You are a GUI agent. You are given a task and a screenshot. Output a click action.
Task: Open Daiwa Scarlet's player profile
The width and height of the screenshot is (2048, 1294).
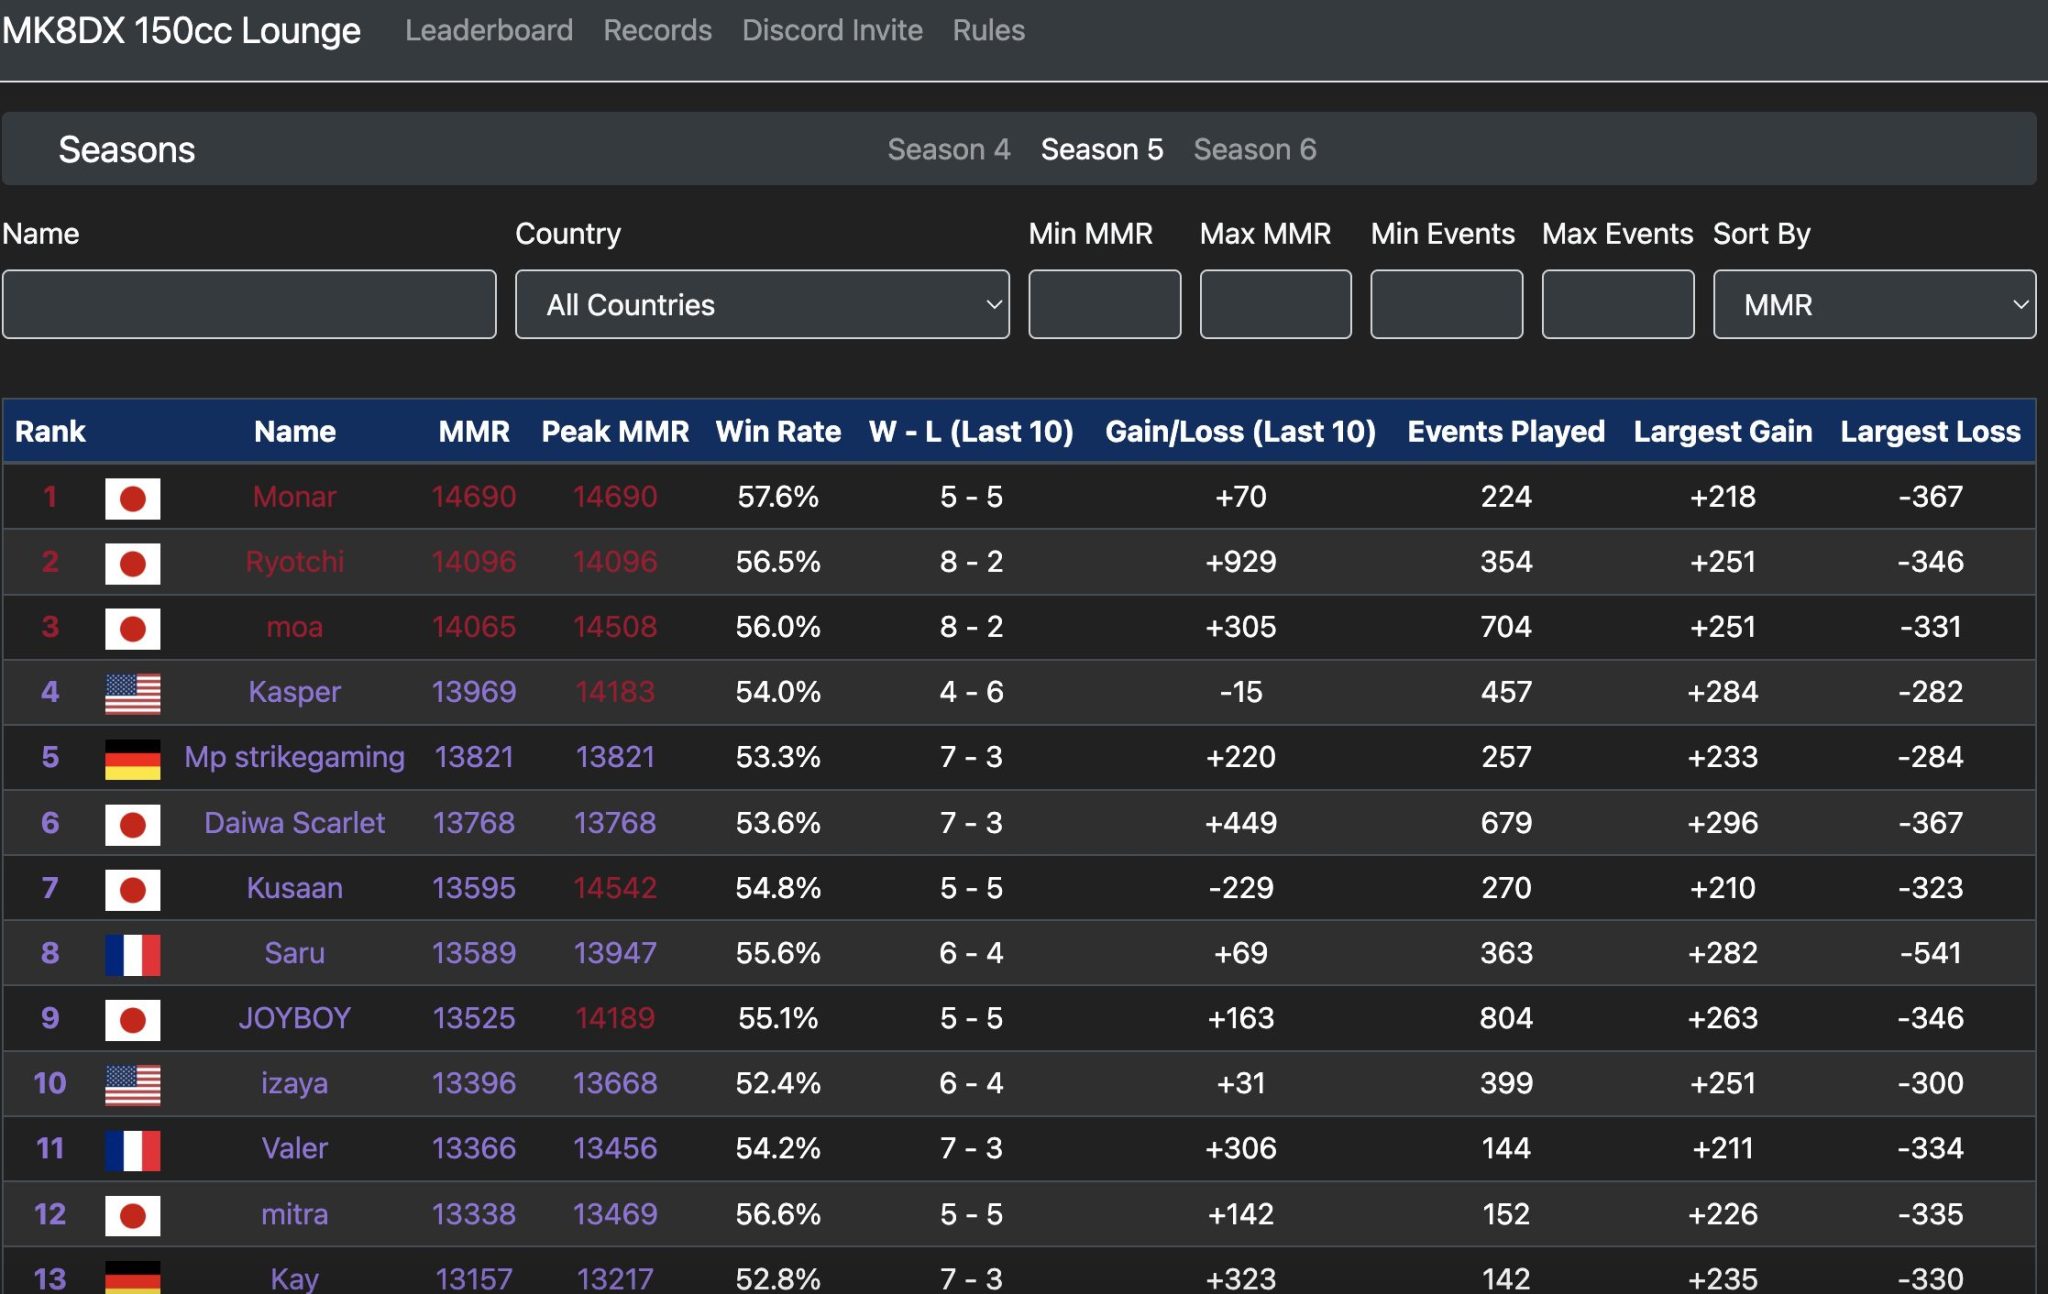294,823
